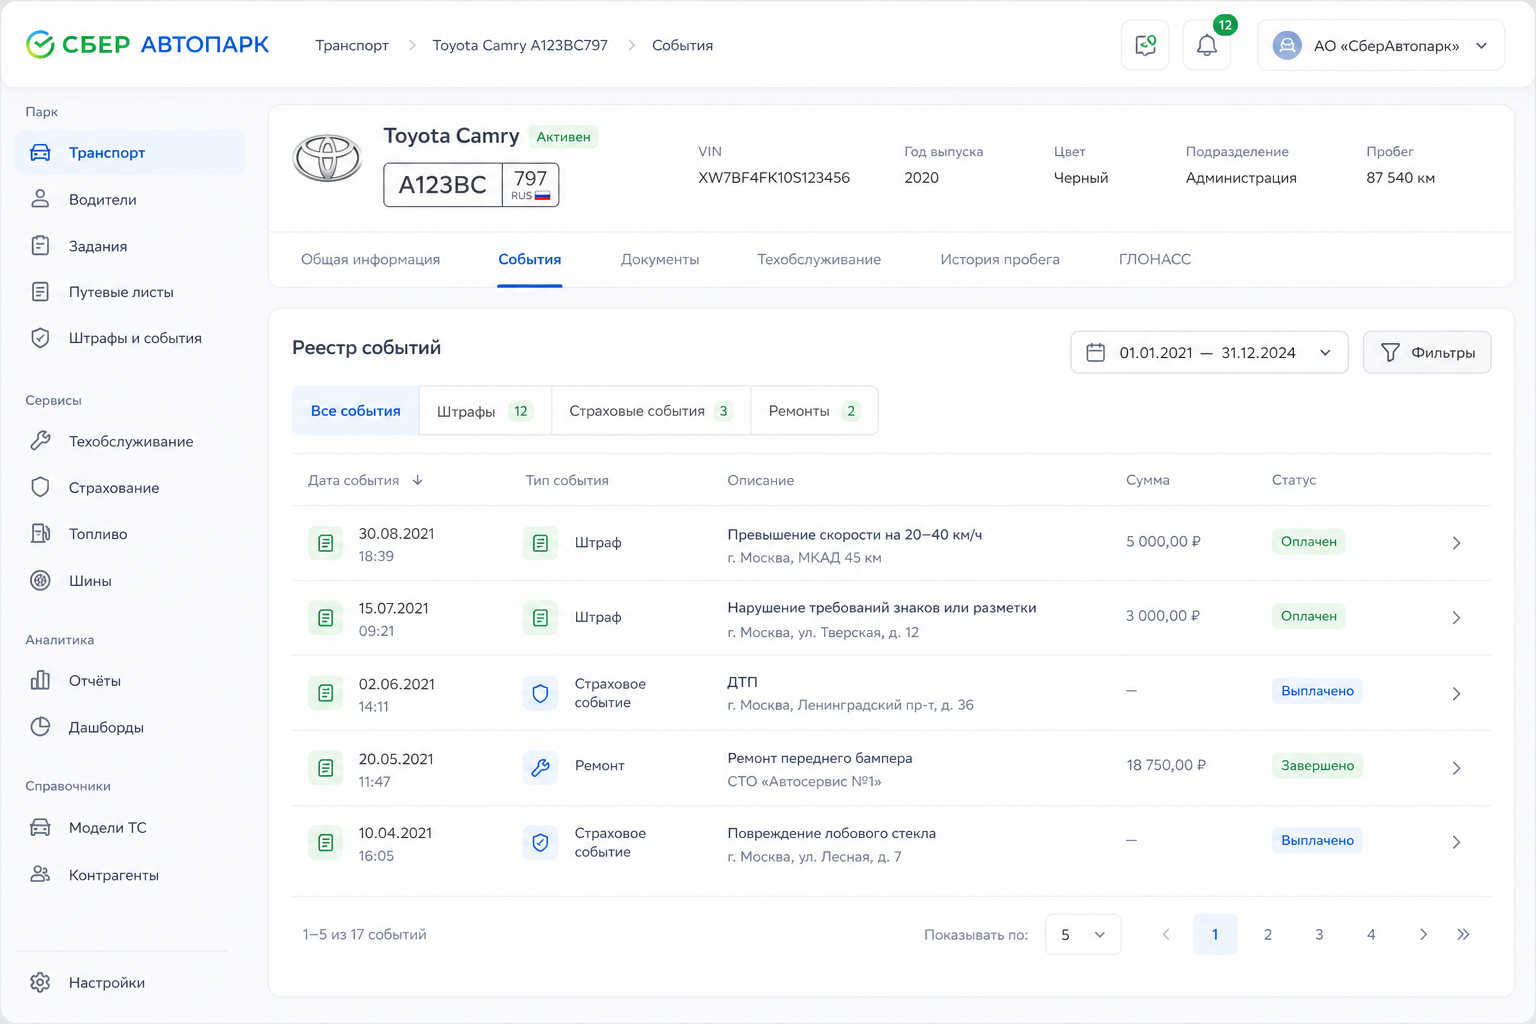Open Модели ТС reference list

(x=130, y=827)
